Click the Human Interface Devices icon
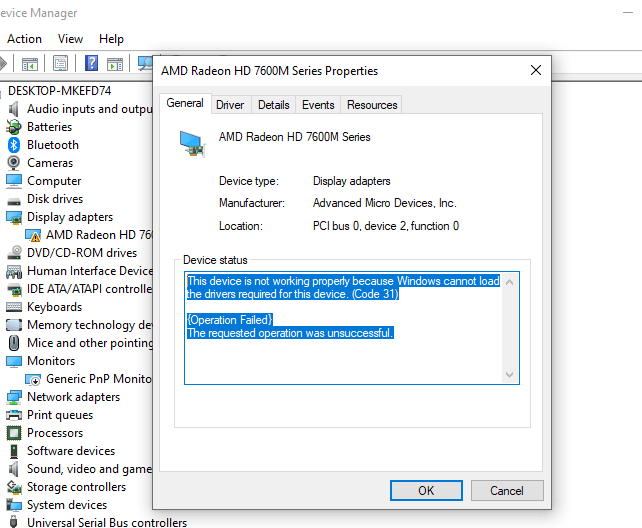 pyautogui.click(x=14, y=271)
